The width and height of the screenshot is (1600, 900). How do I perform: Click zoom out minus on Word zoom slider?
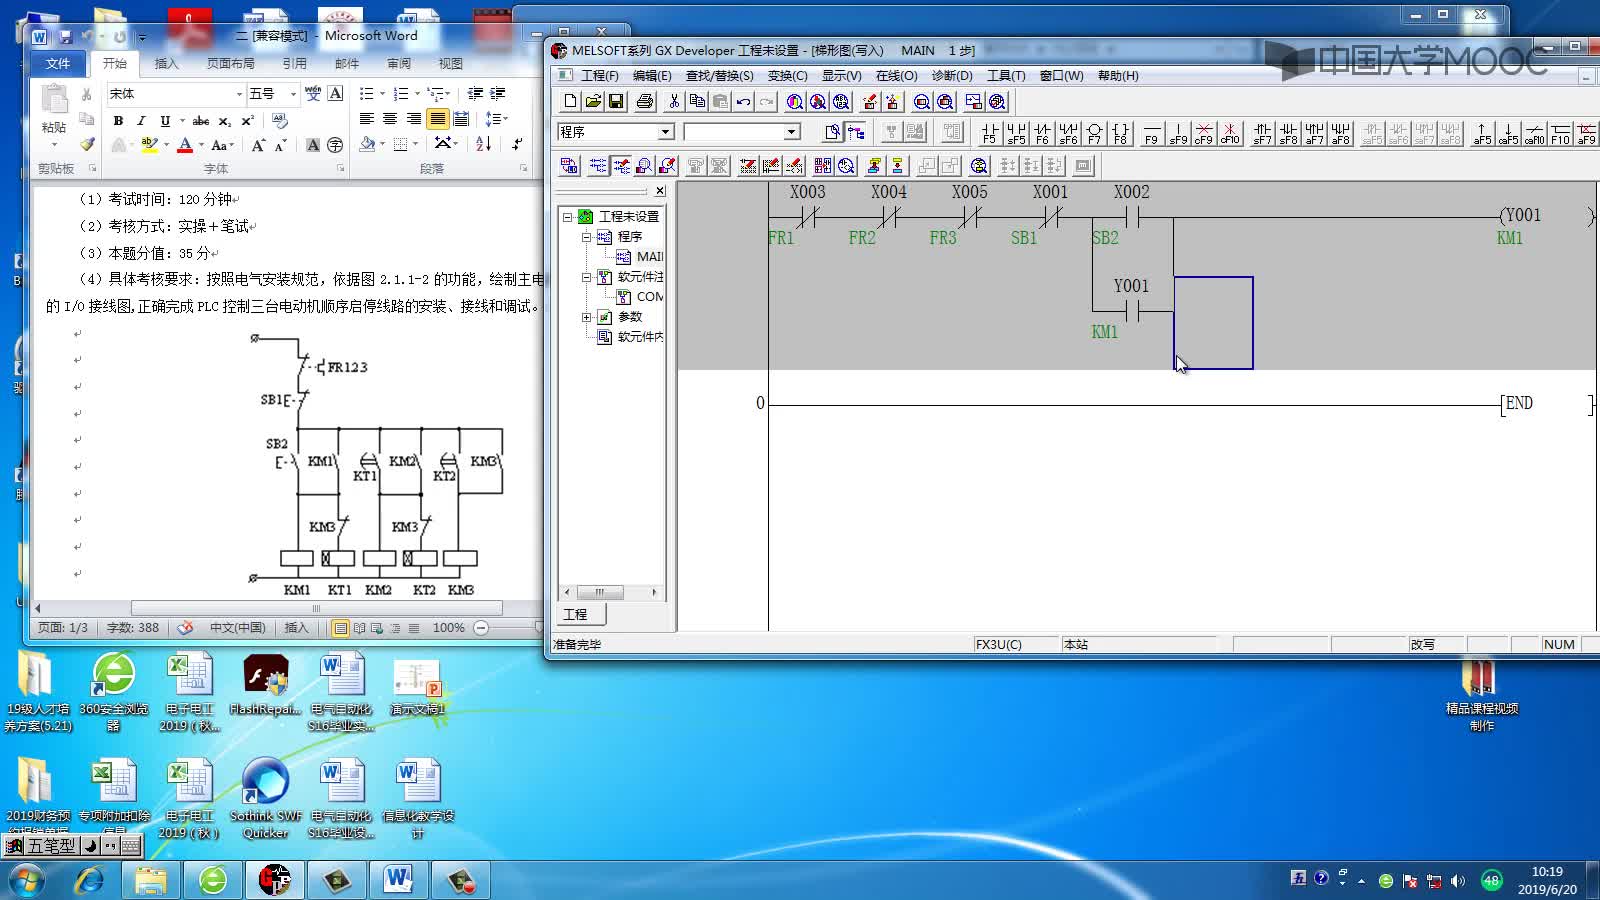(x=481, y=628)
